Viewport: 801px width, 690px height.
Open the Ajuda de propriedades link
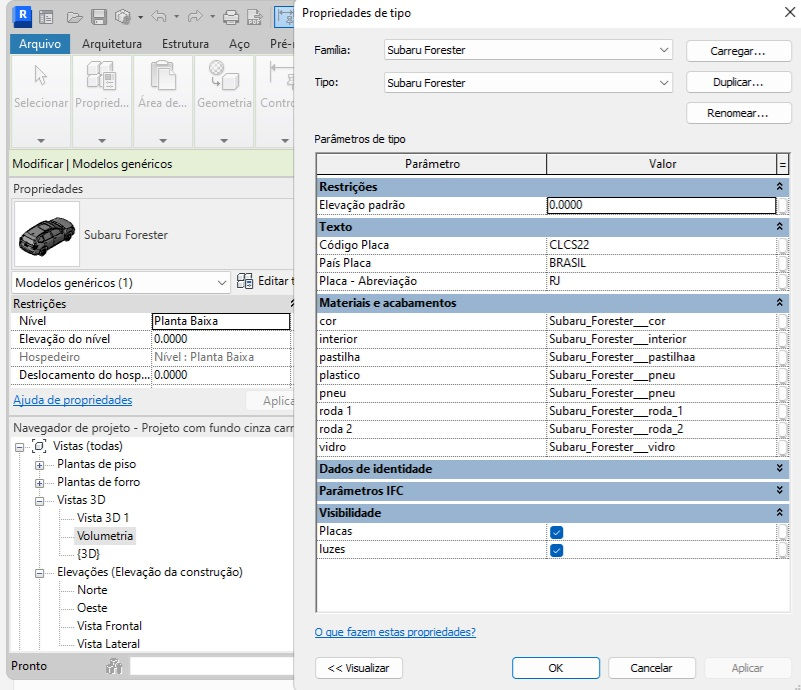click(x=73, y=400)
